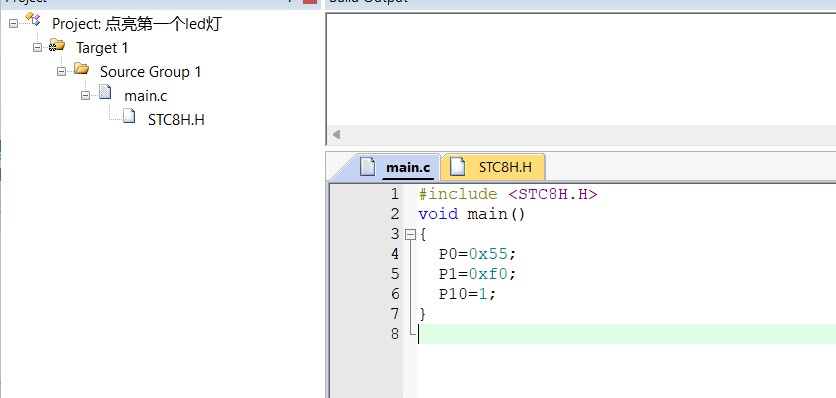Click the file icon on STC8H.H tab
This screenshot has height=398, width=836.
pos(457,166)
